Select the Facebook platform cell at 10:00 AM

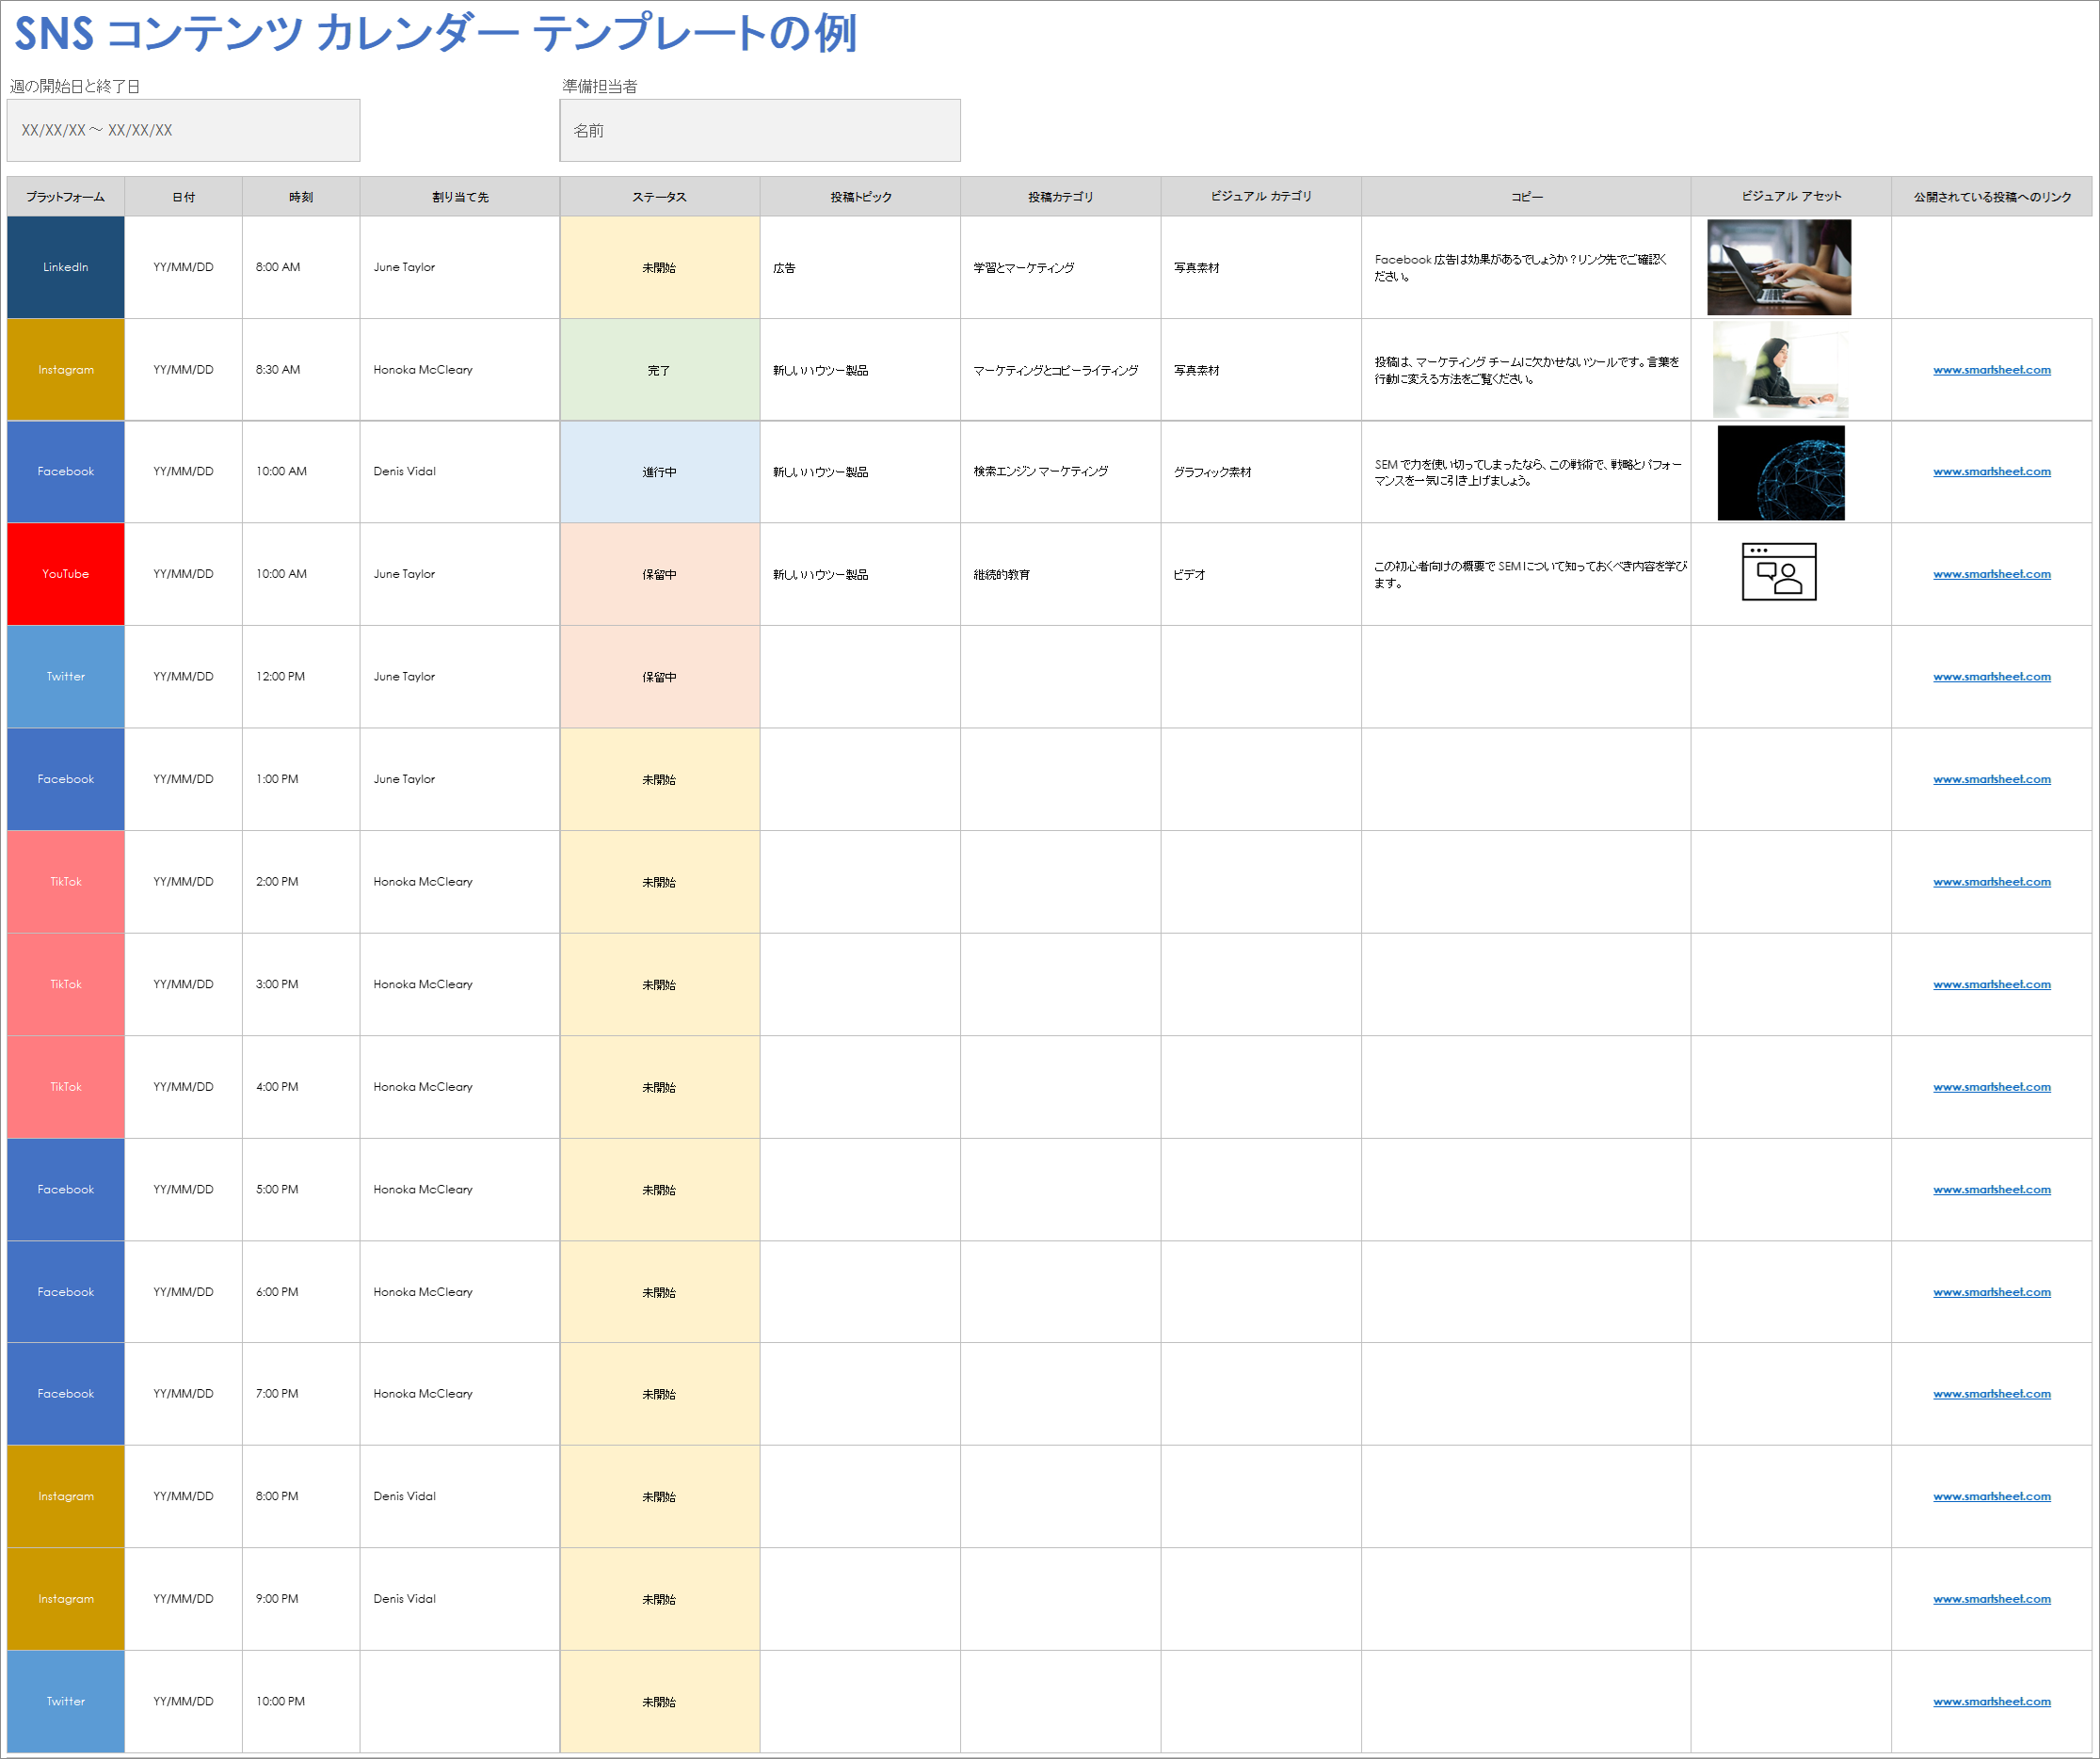(x=64, y=471)
